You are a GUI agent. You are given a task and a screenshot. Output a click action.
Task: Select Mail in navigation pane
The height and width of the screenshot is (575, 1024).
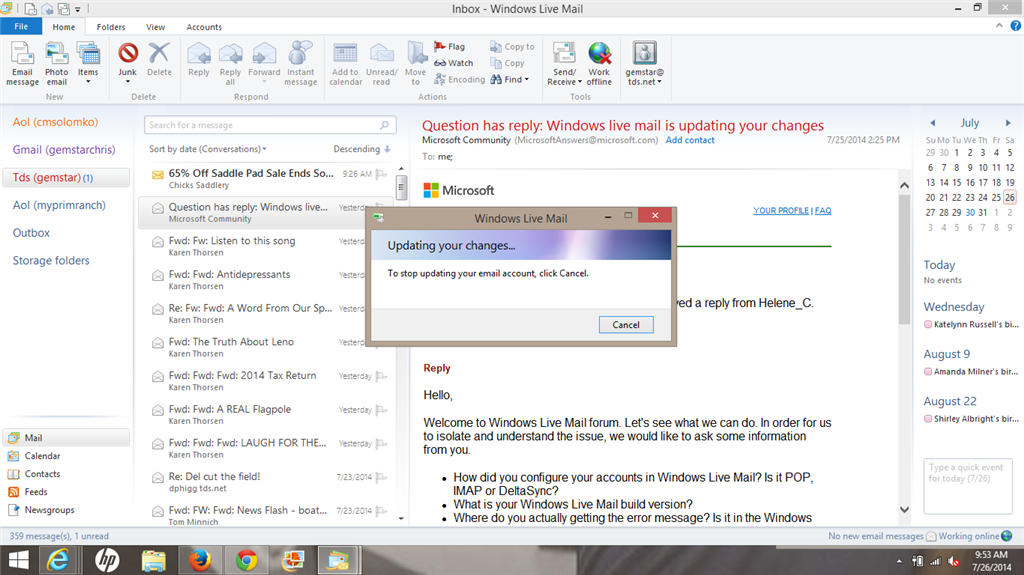coord(66,438)
